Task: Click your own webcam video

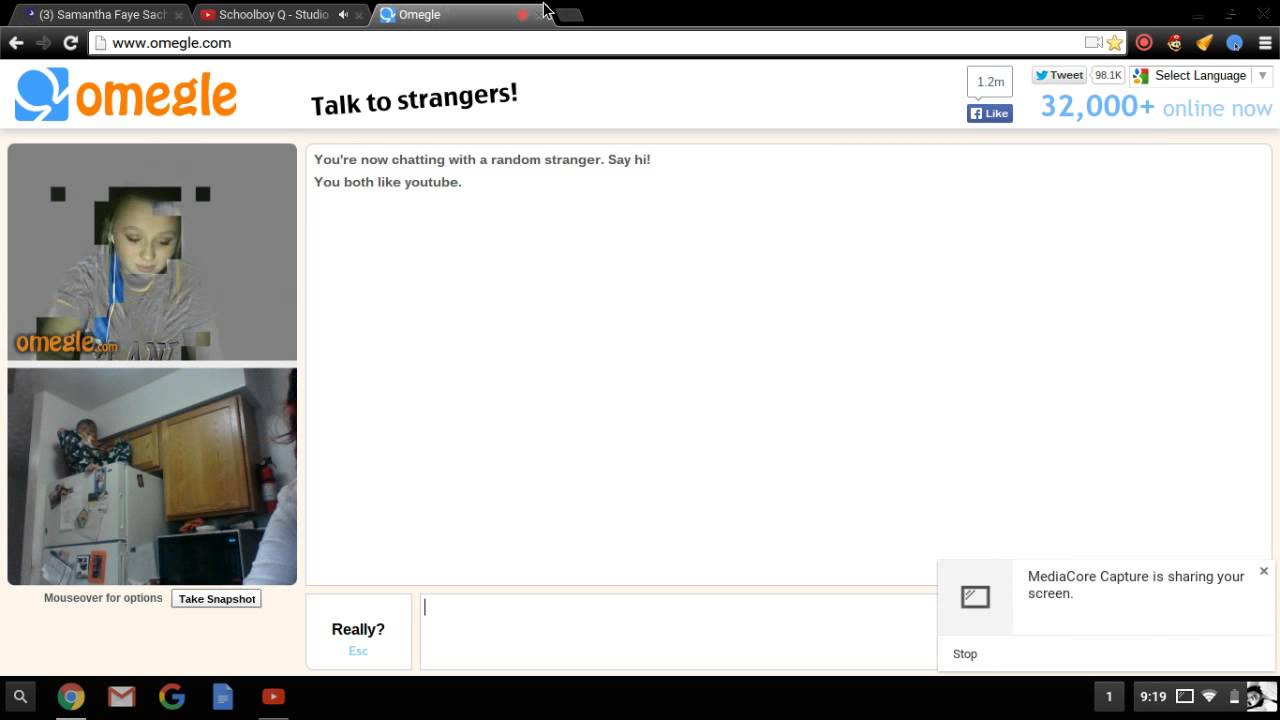Action: (x=152, y=476)
